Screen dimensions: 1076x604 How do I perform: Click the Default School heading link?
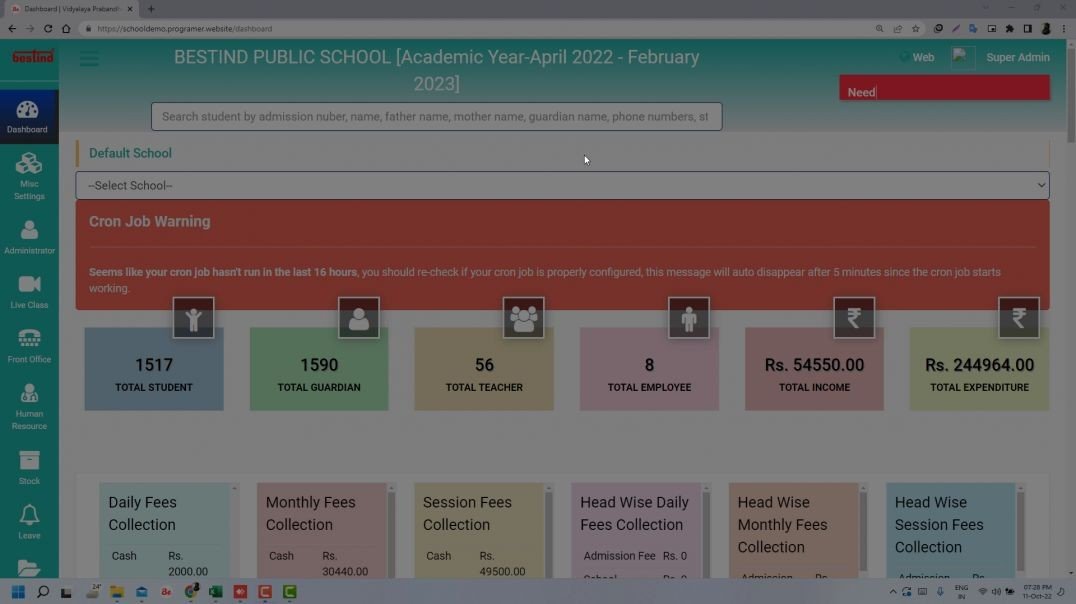(x=130, y=153)
